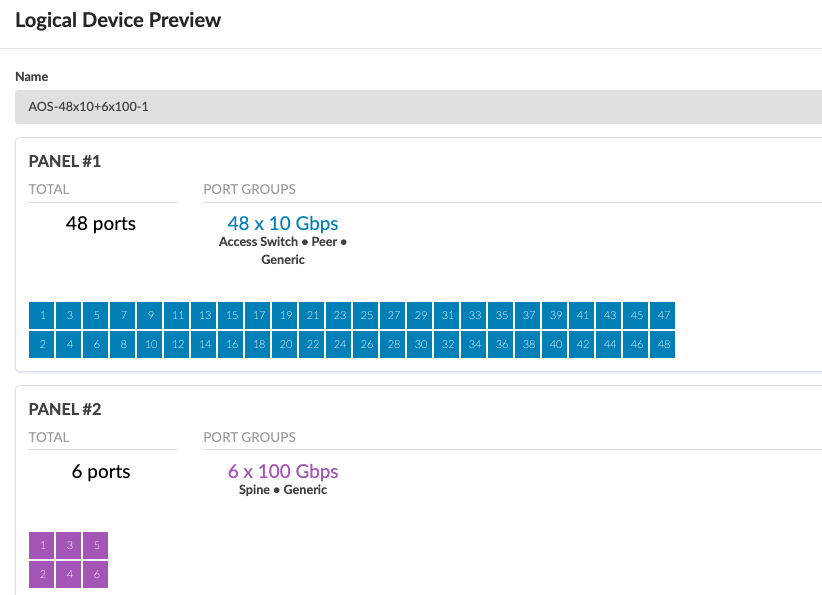Select purple port 6 in Panel #2

point(96,574)
